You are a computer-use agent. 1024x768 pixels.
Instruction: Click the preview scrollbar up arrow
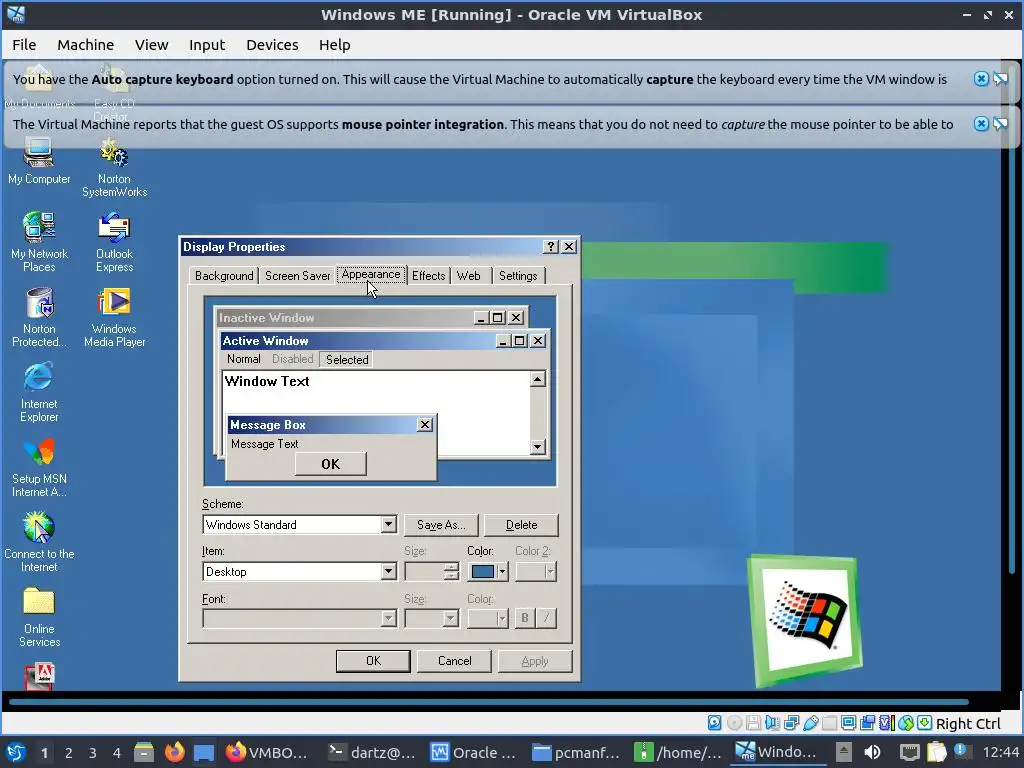click(537, 379)
